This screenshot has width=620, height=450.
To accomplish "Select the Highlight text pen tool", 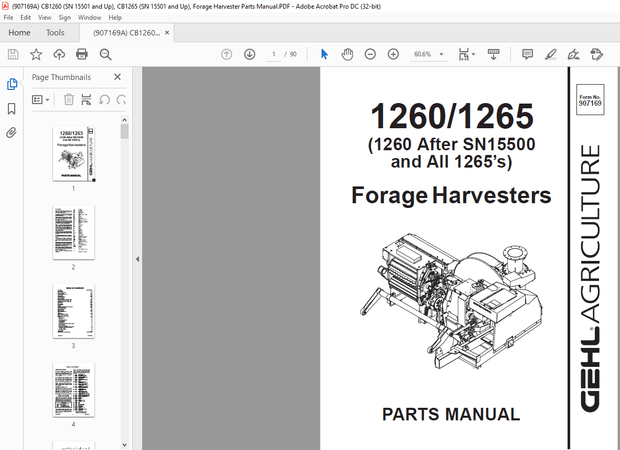I will coord(551,54).
